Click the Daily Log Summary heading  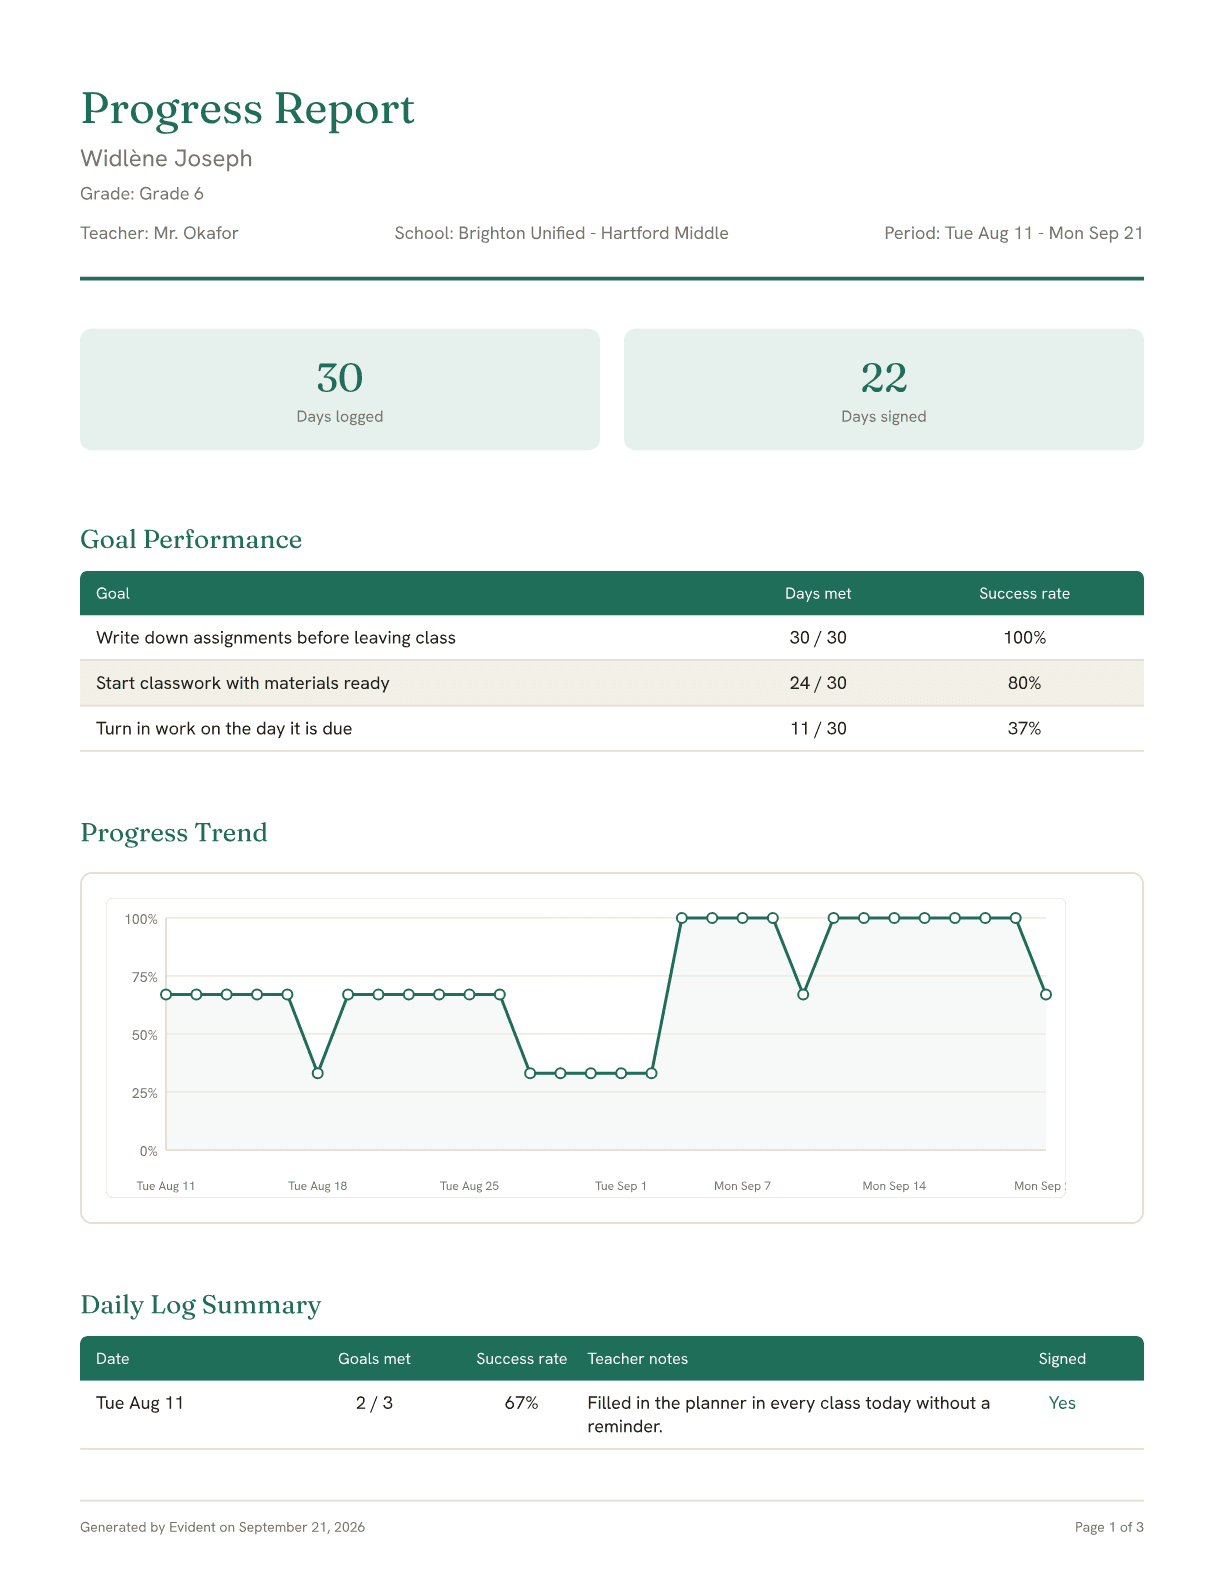pos(201,1304)
